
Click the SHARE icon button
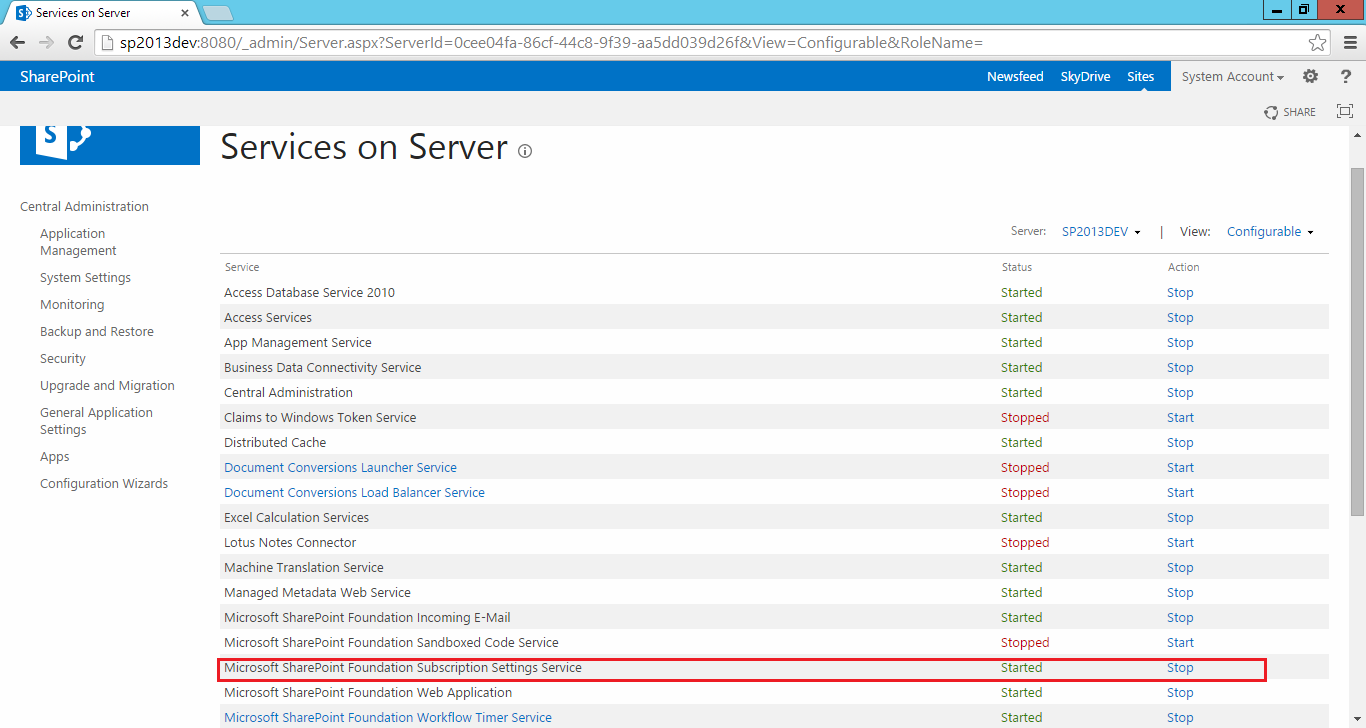[x=1290, y=112]
